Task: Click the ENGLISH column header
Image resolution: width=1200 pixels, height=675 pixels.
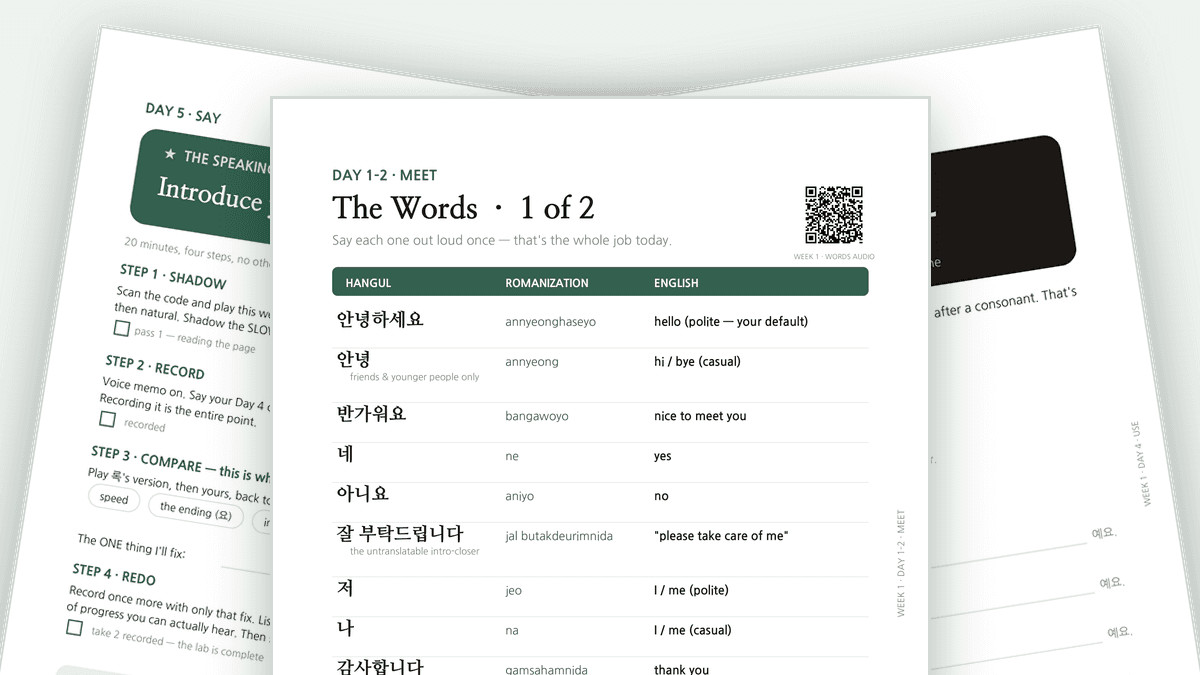Action: (x=676, y=283)
